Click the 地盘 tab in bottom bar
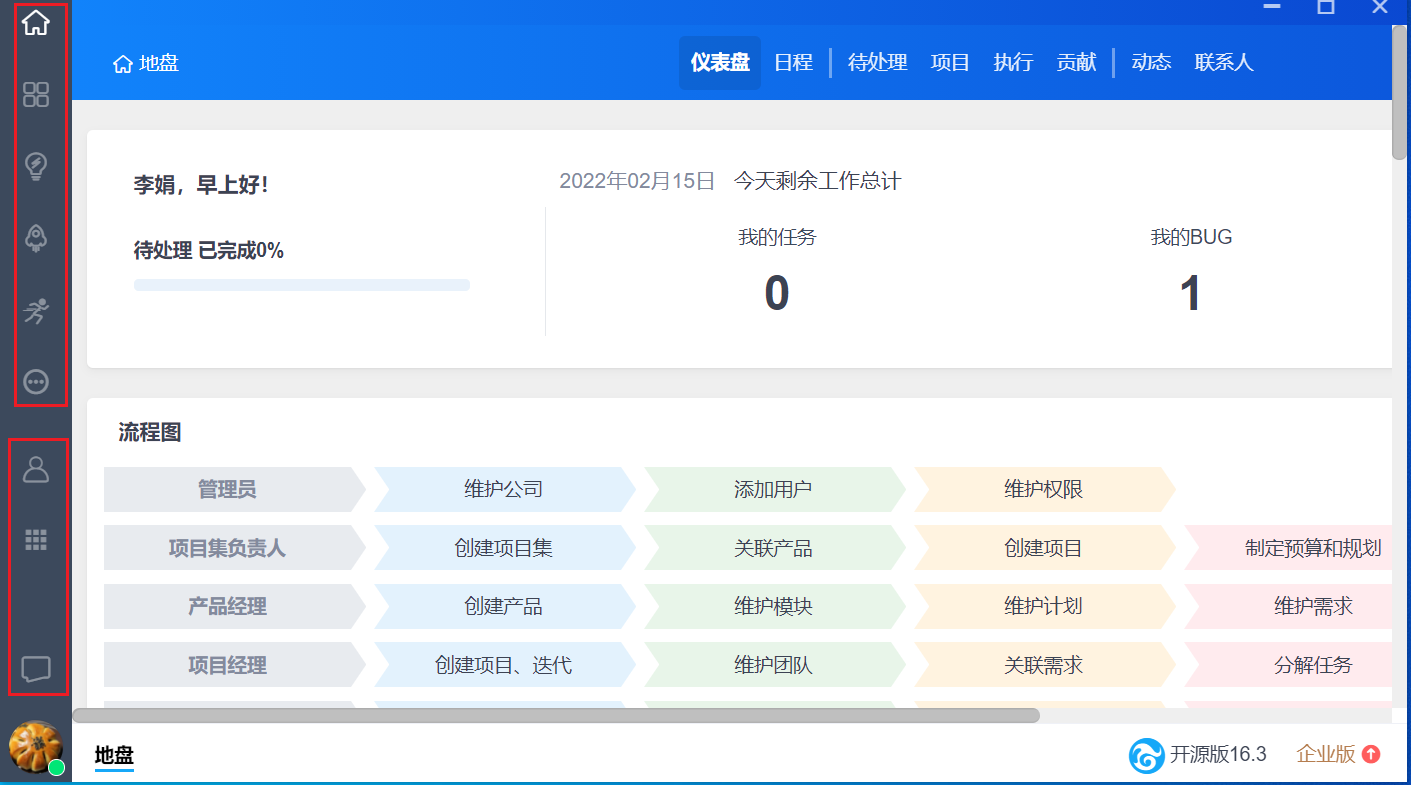Viewport: 1411px width, 785px height. tap(114, 755)
